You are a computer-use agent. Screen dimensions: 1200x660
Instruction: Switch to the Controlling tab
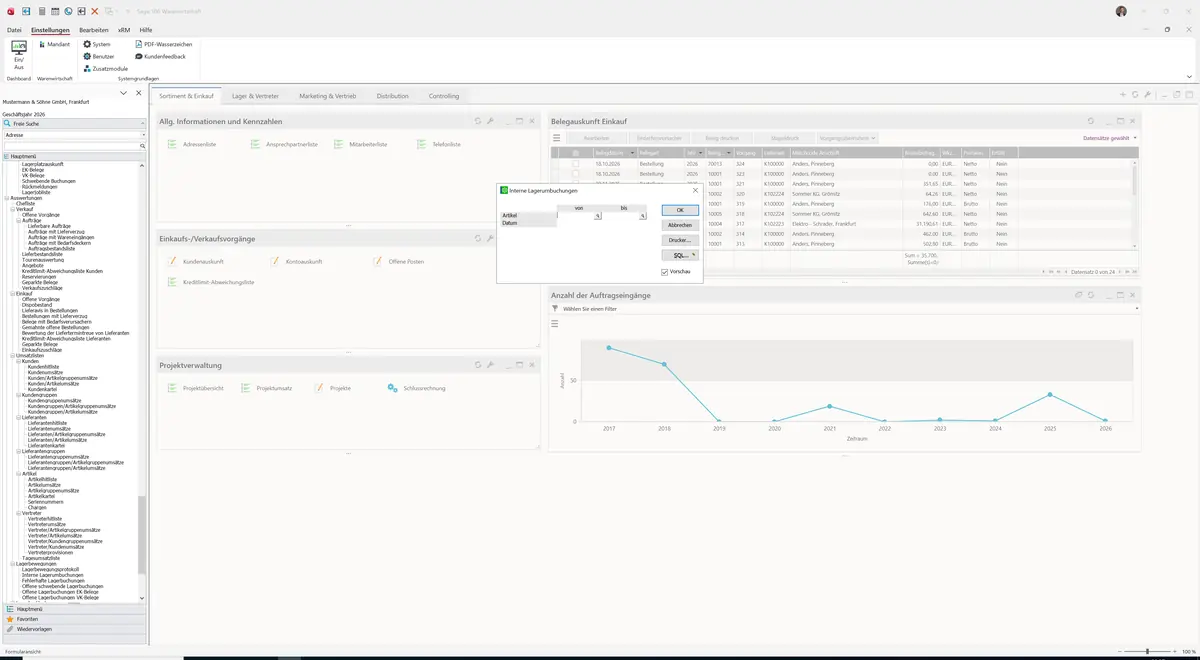444,96
